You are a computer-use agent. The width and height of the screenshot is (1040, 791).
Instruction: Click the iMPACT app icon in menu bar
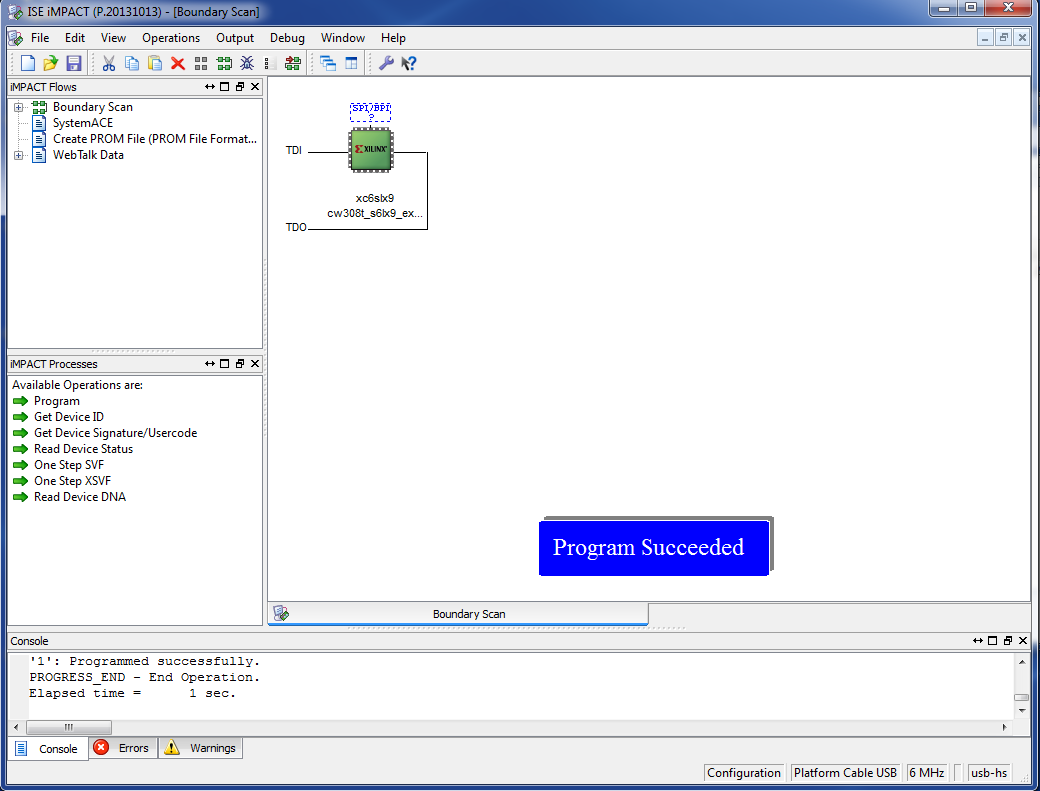[x=15, y=38]
